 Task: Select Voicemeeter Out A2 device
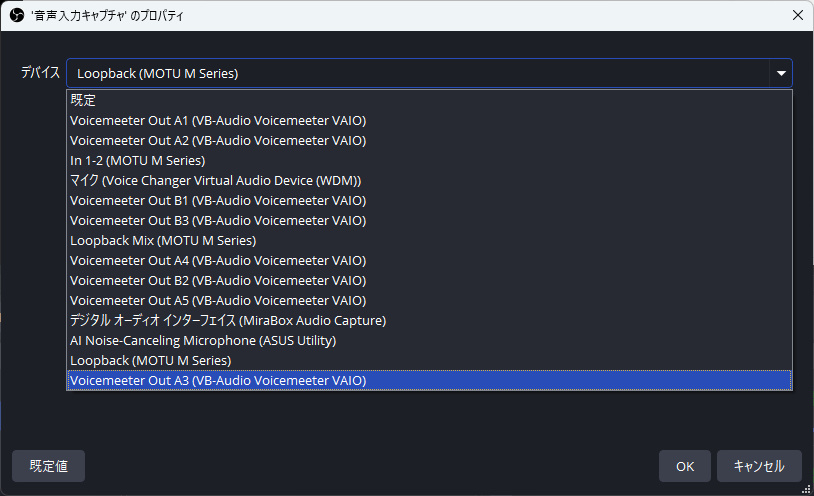pos(218,140)
